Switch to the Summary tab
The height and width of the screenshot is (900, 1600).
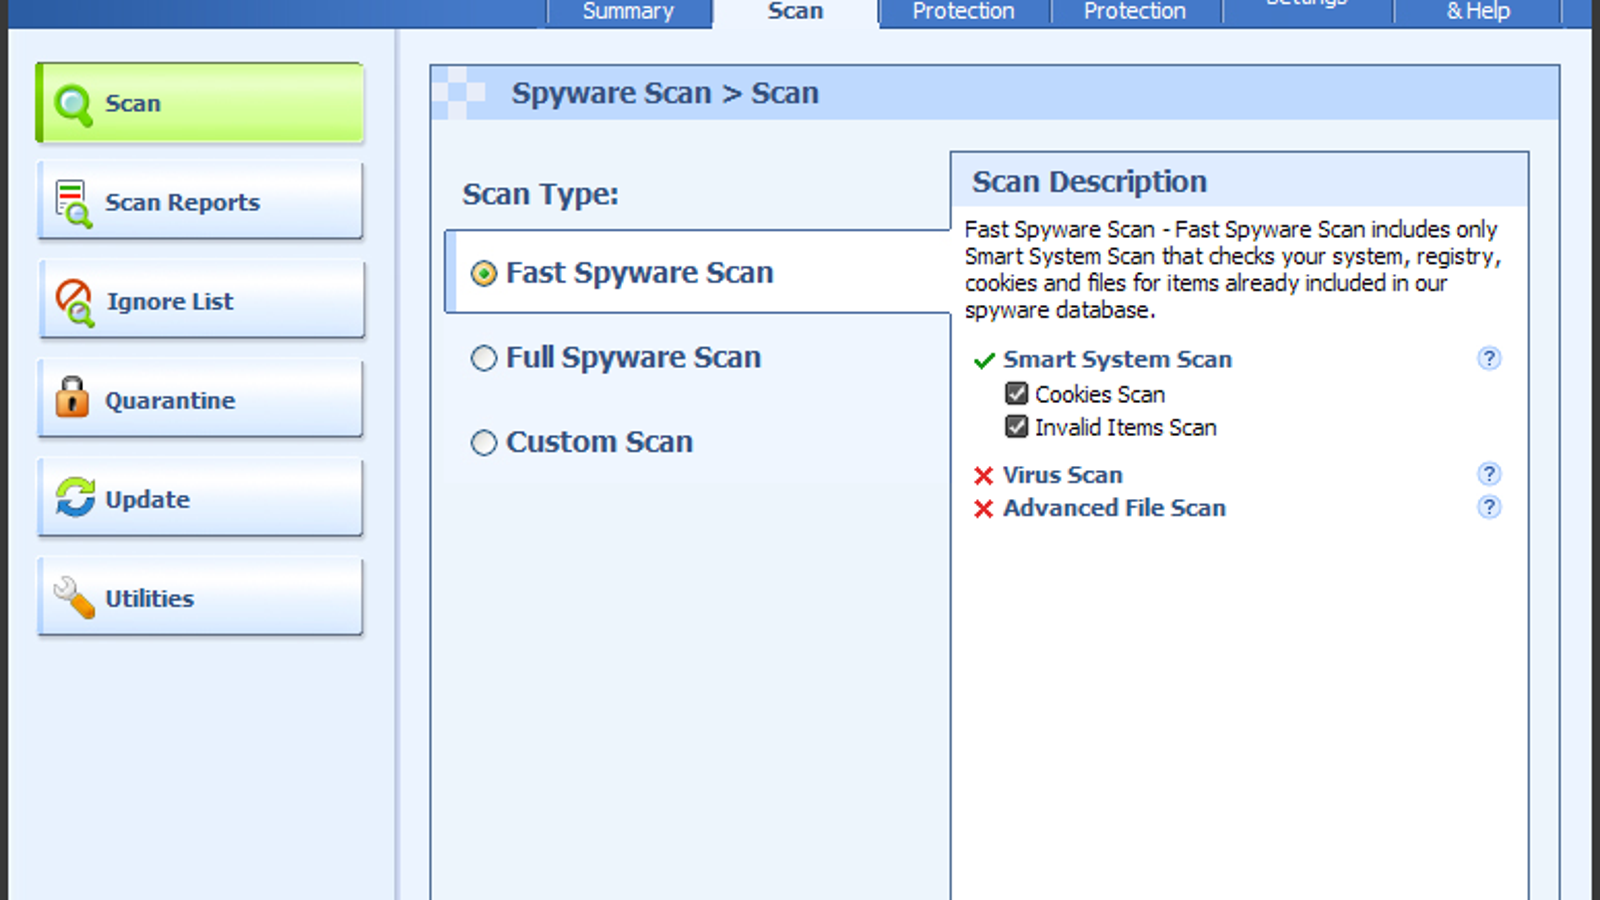coord(628,12)
